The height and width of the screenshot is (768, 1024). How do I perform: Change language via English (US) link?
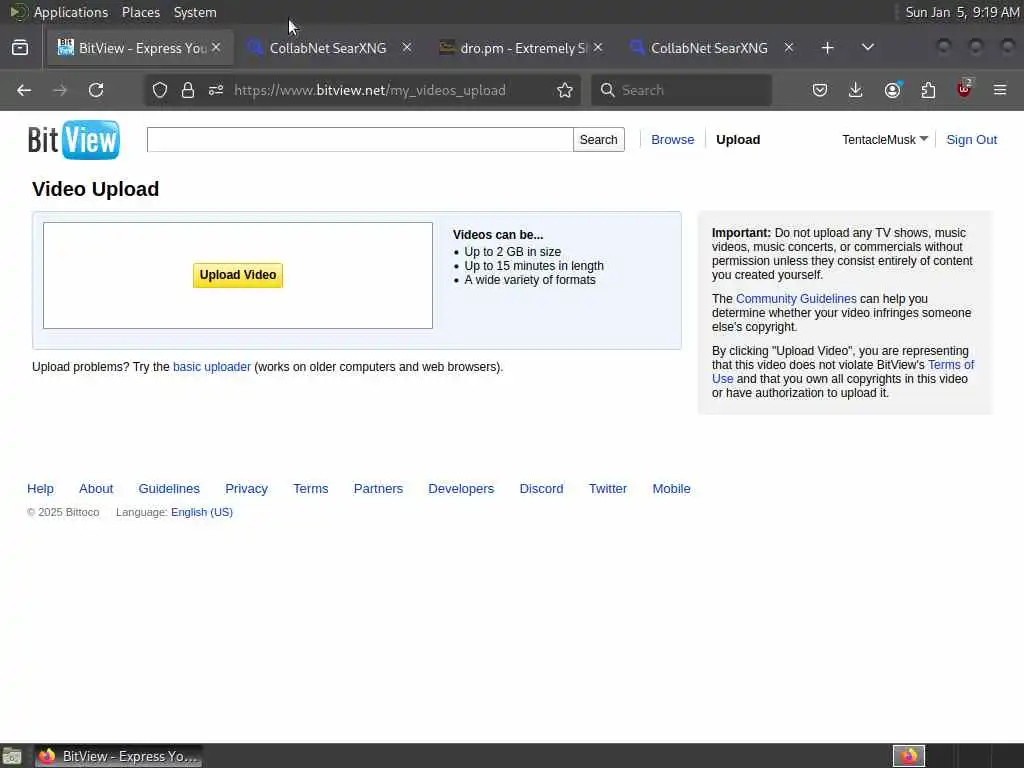[x=202, y=512]
